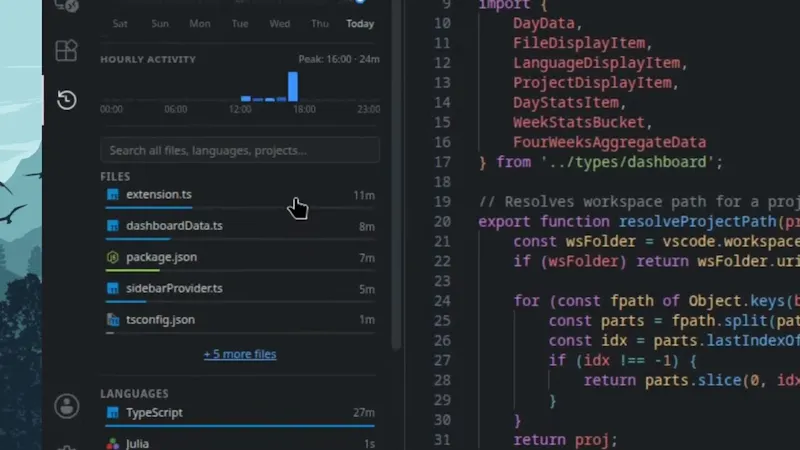800x450 pixels.
Task: Click the sidebar vertical scrollbar
Action: coord(396,173)
